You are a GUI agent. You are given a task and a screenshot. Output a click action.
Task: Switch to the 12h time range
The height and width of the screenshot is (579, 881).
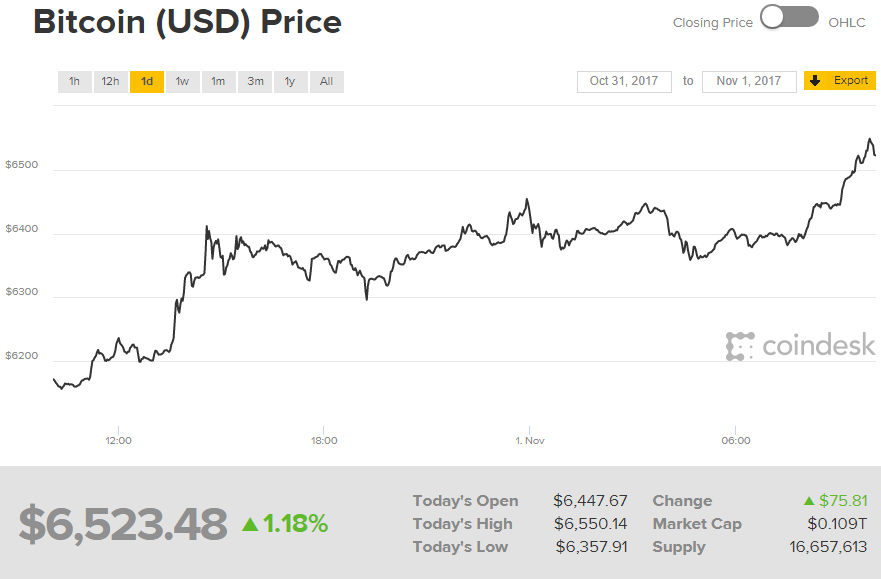tap(110, 81)
